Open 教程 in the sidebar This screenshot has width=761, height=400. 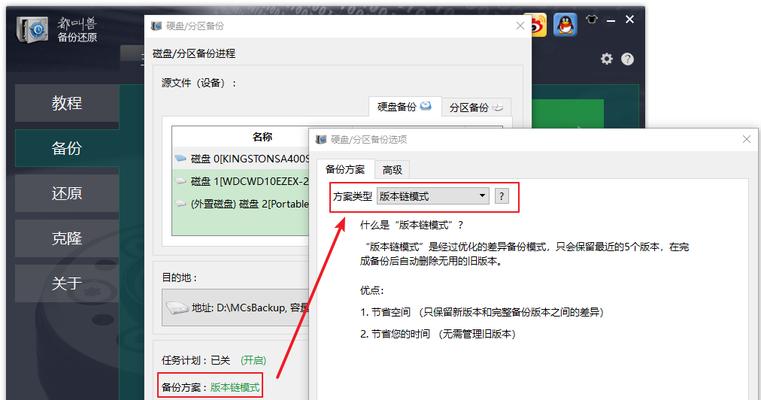(x=67, y=103)
